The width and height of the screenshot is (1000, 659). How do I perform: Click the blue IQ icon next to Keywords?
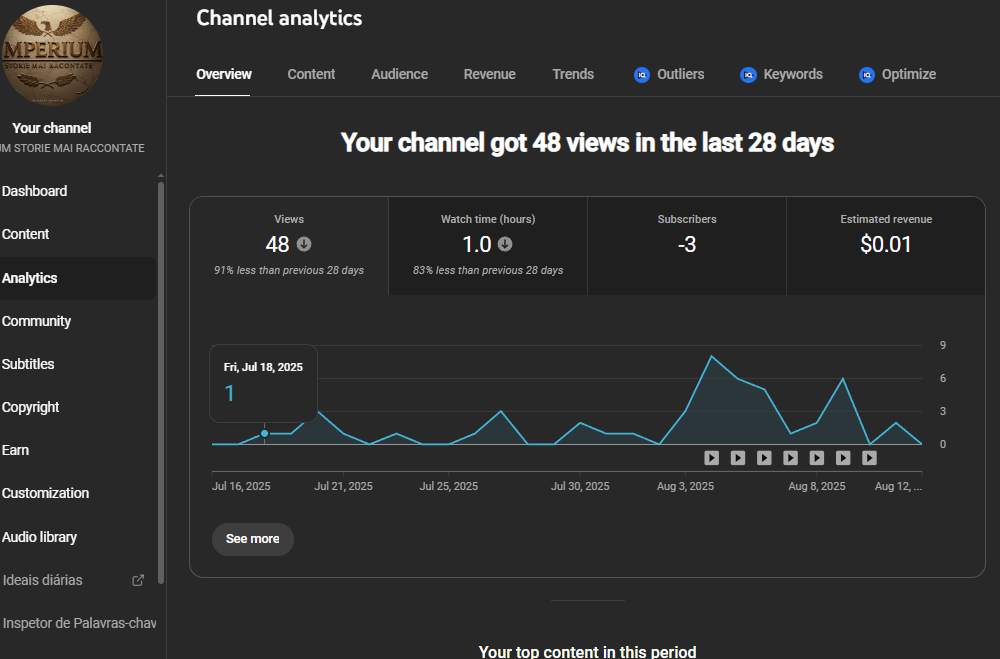(748, 75)
